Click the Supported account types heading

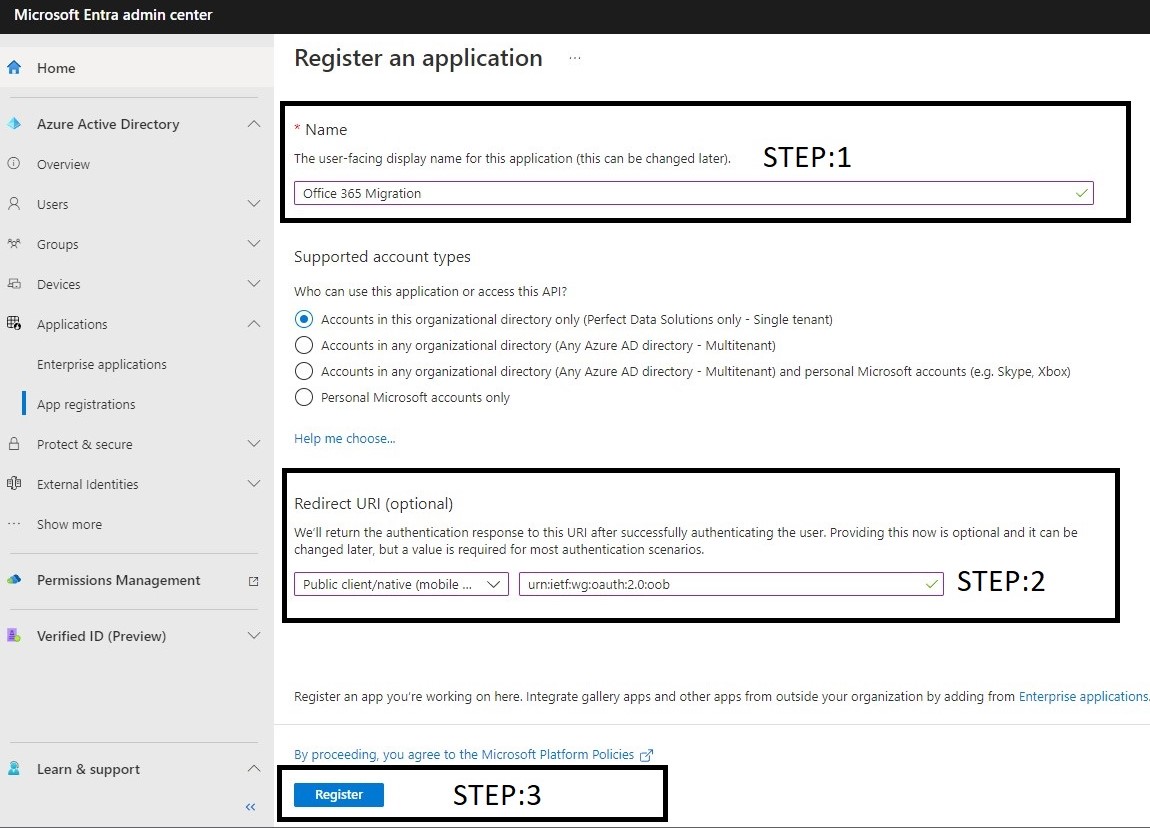tap(382, 257)
